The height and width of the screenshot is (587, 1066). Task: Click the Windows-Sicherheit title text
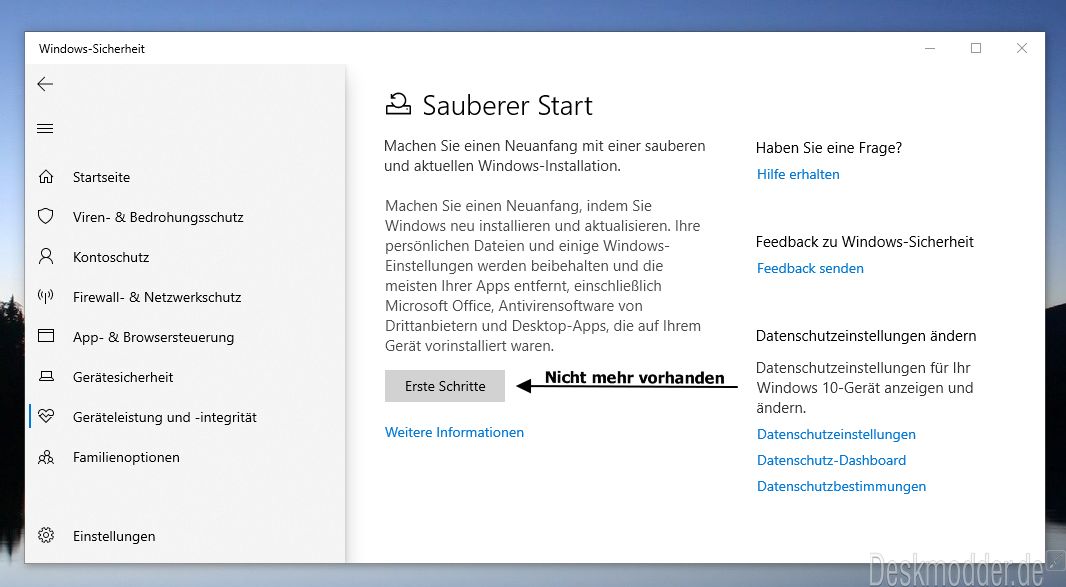pos(92,48)
